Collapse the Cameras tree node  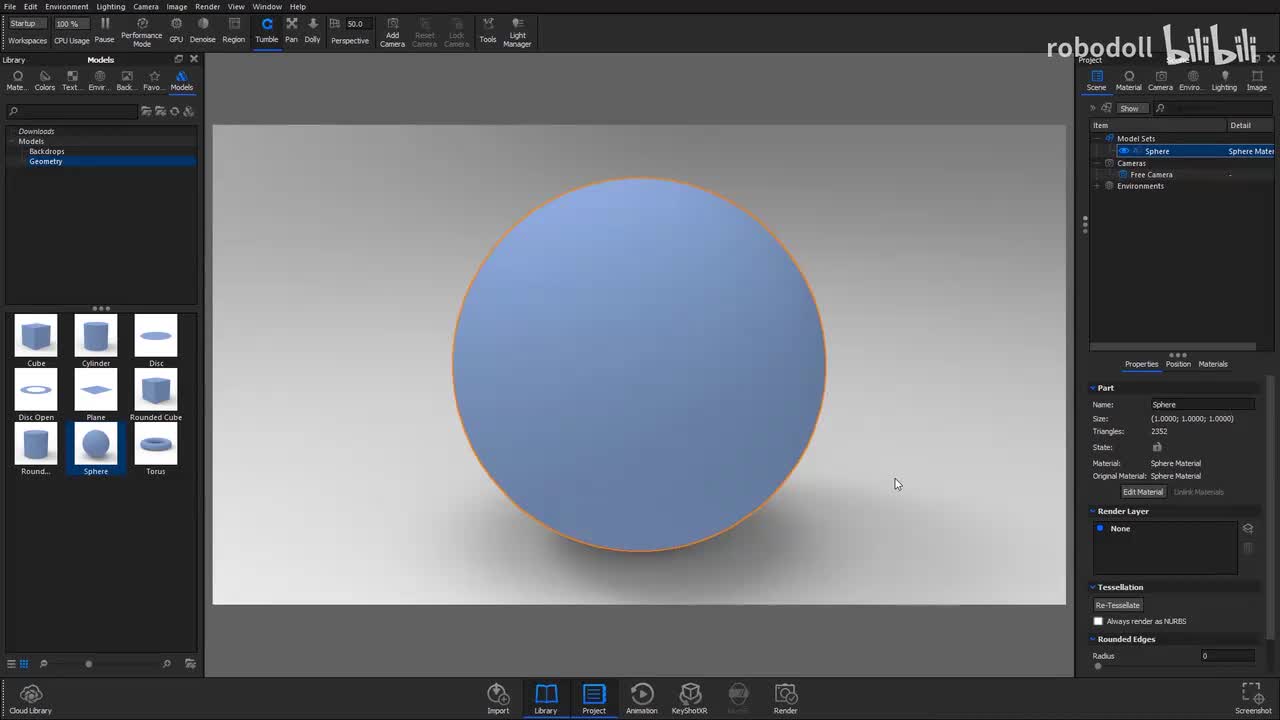coord(1098,163)
